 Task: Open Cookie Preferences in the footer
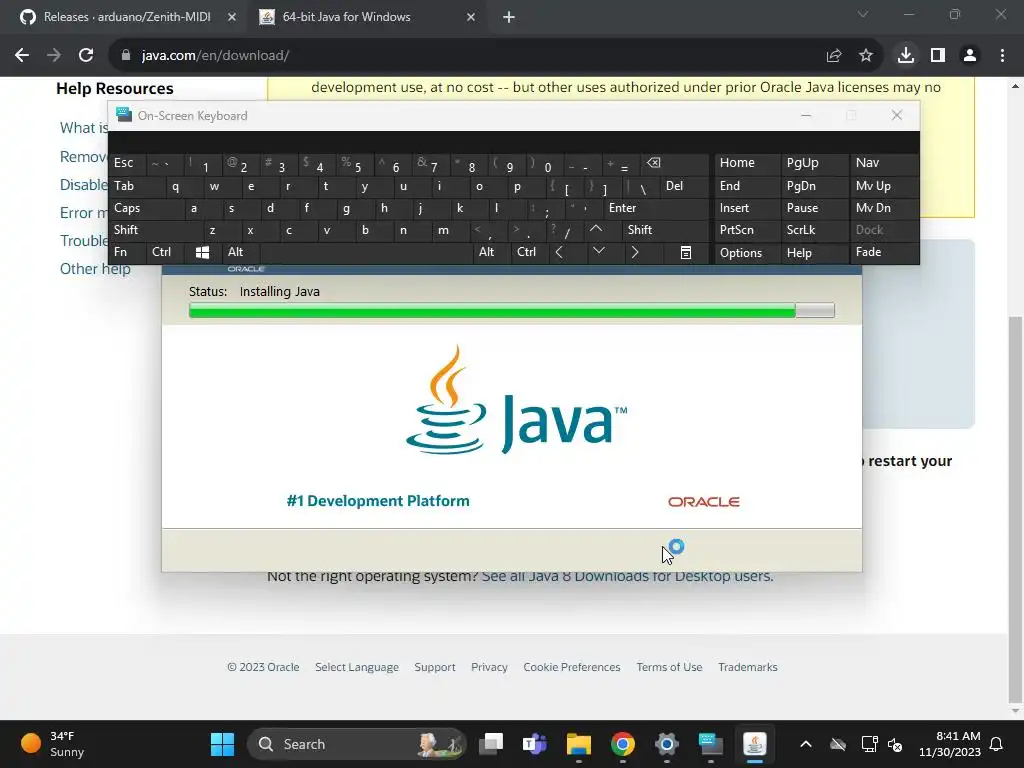pyautogui.click(x=571, y=667)
